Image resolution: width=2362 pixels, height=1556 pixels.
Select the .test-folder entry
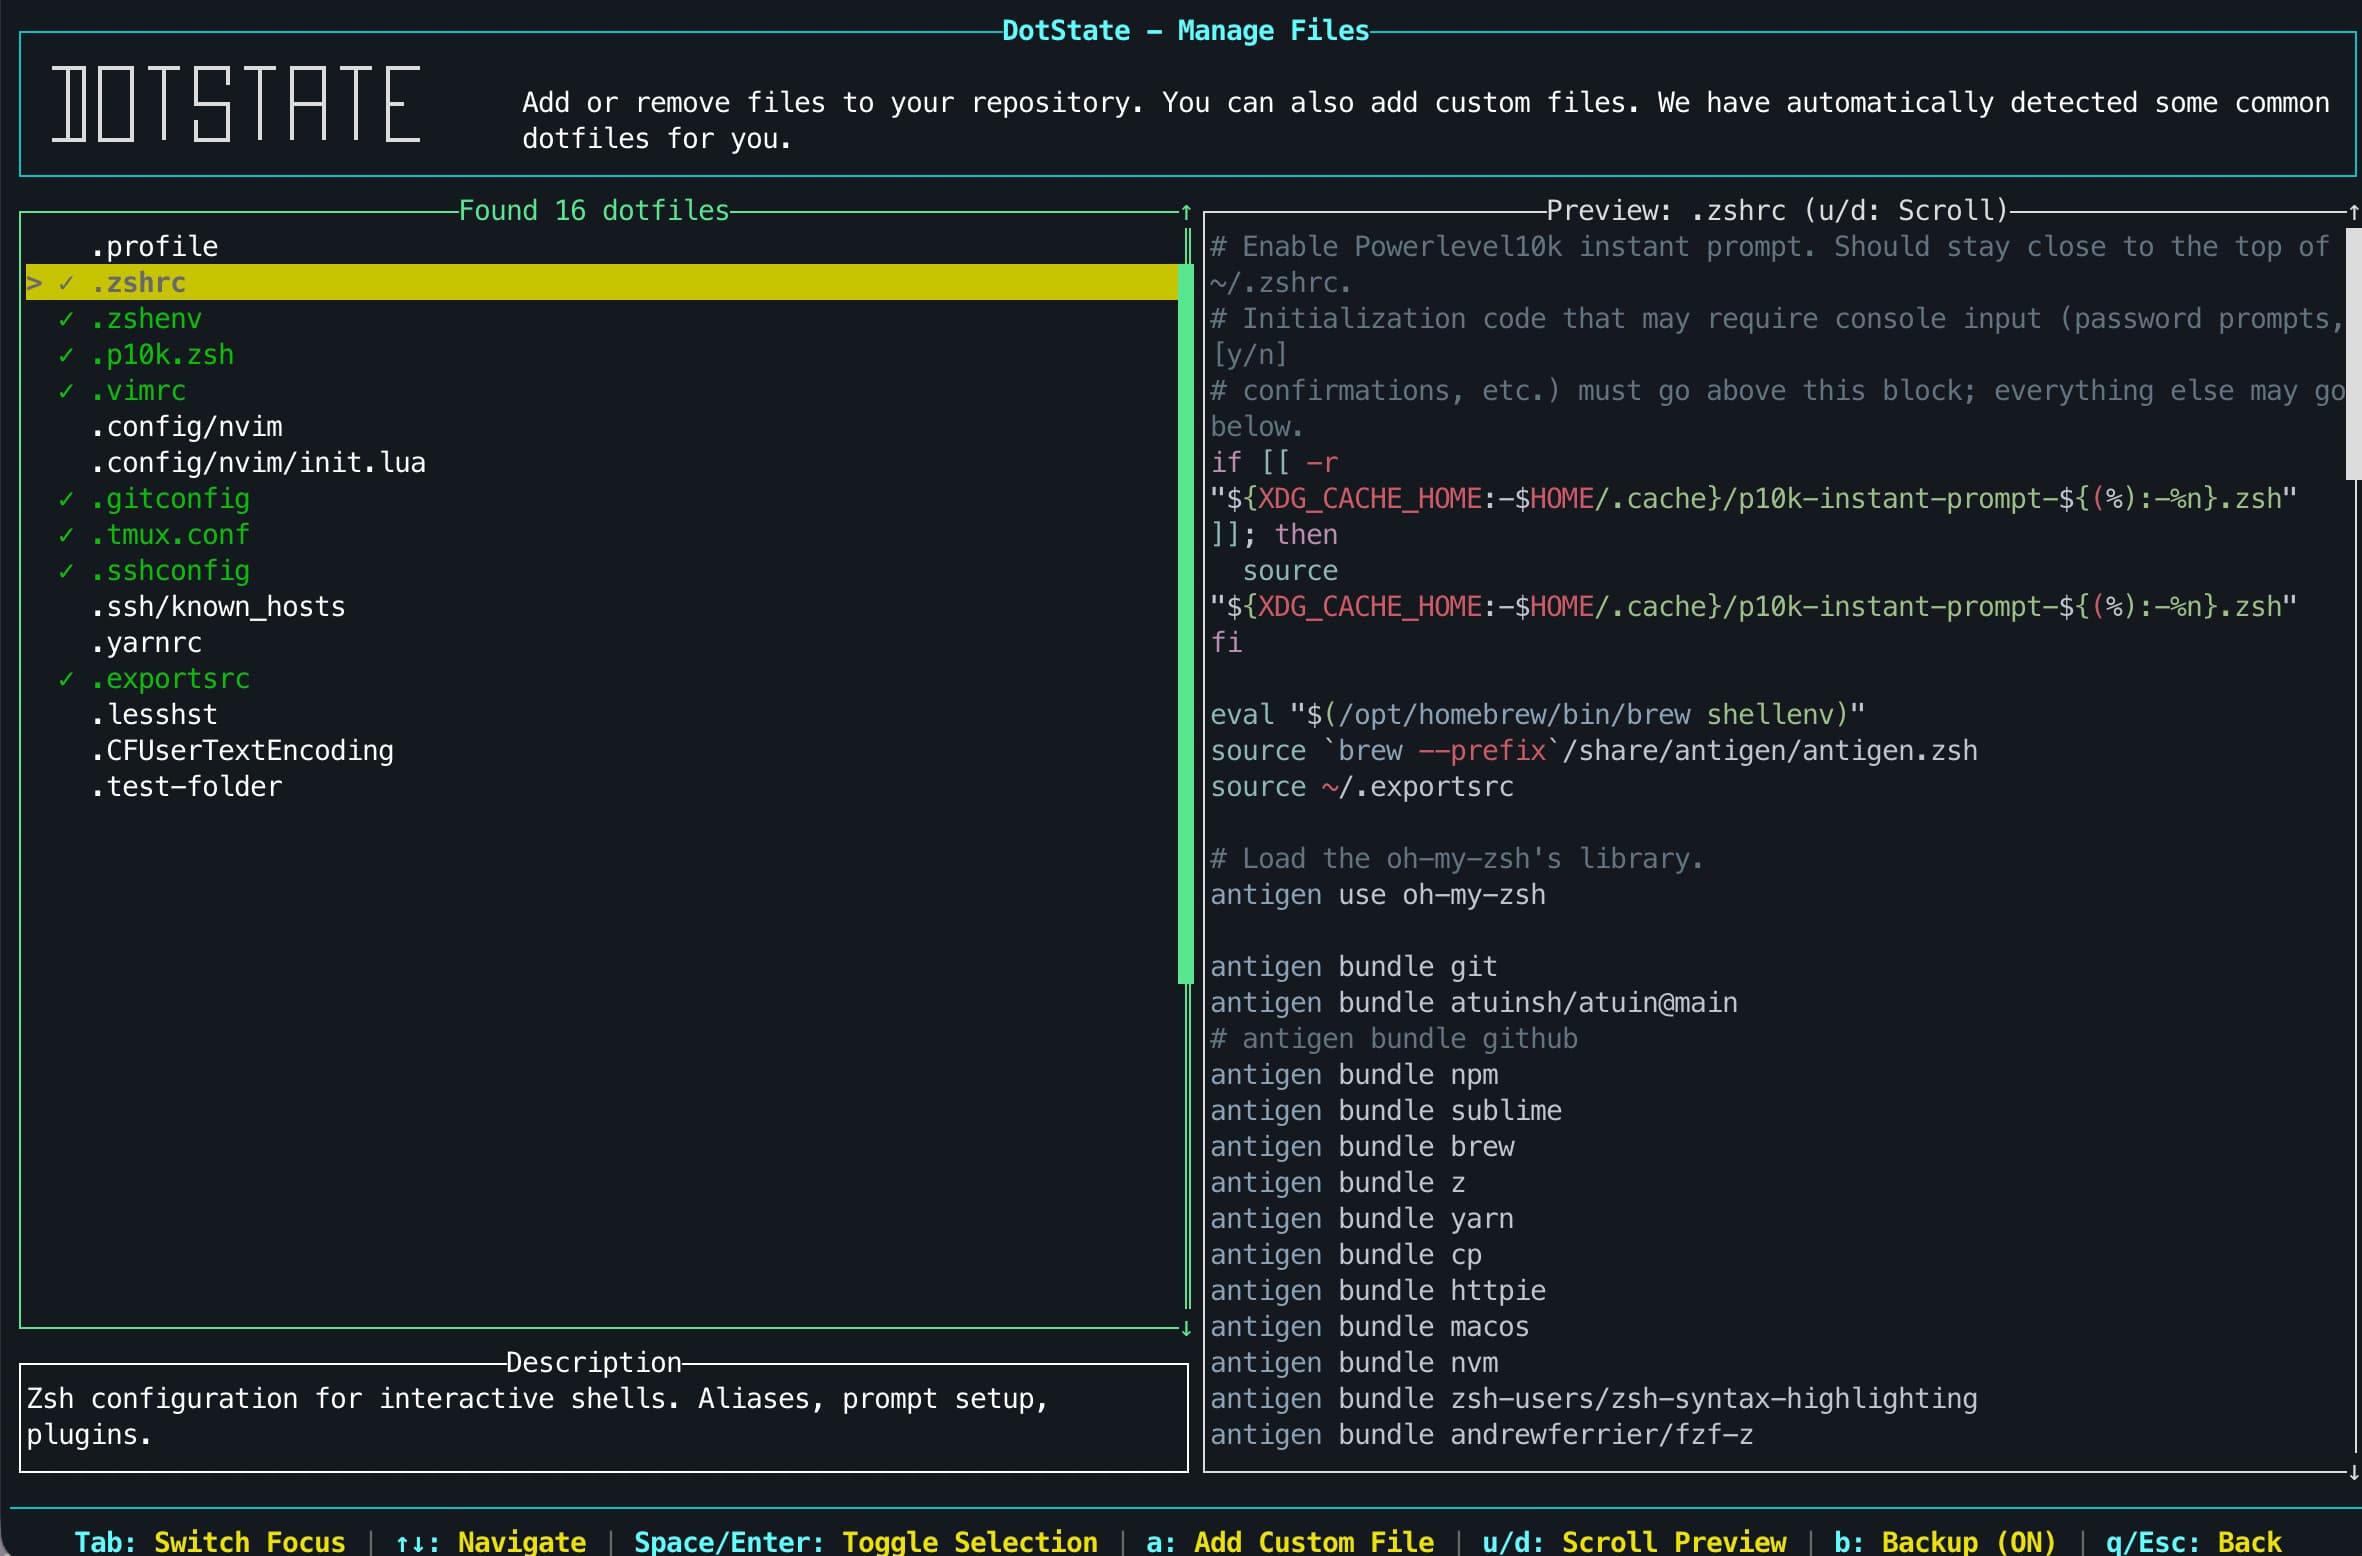pyautogui.click(x=186, y=787)
